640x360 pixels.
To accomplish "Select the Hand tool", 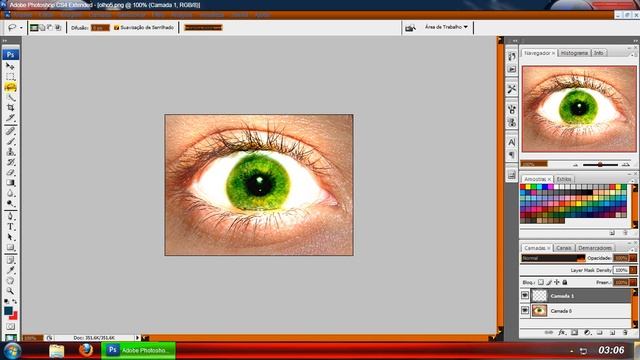I will (x=10, y=281).
